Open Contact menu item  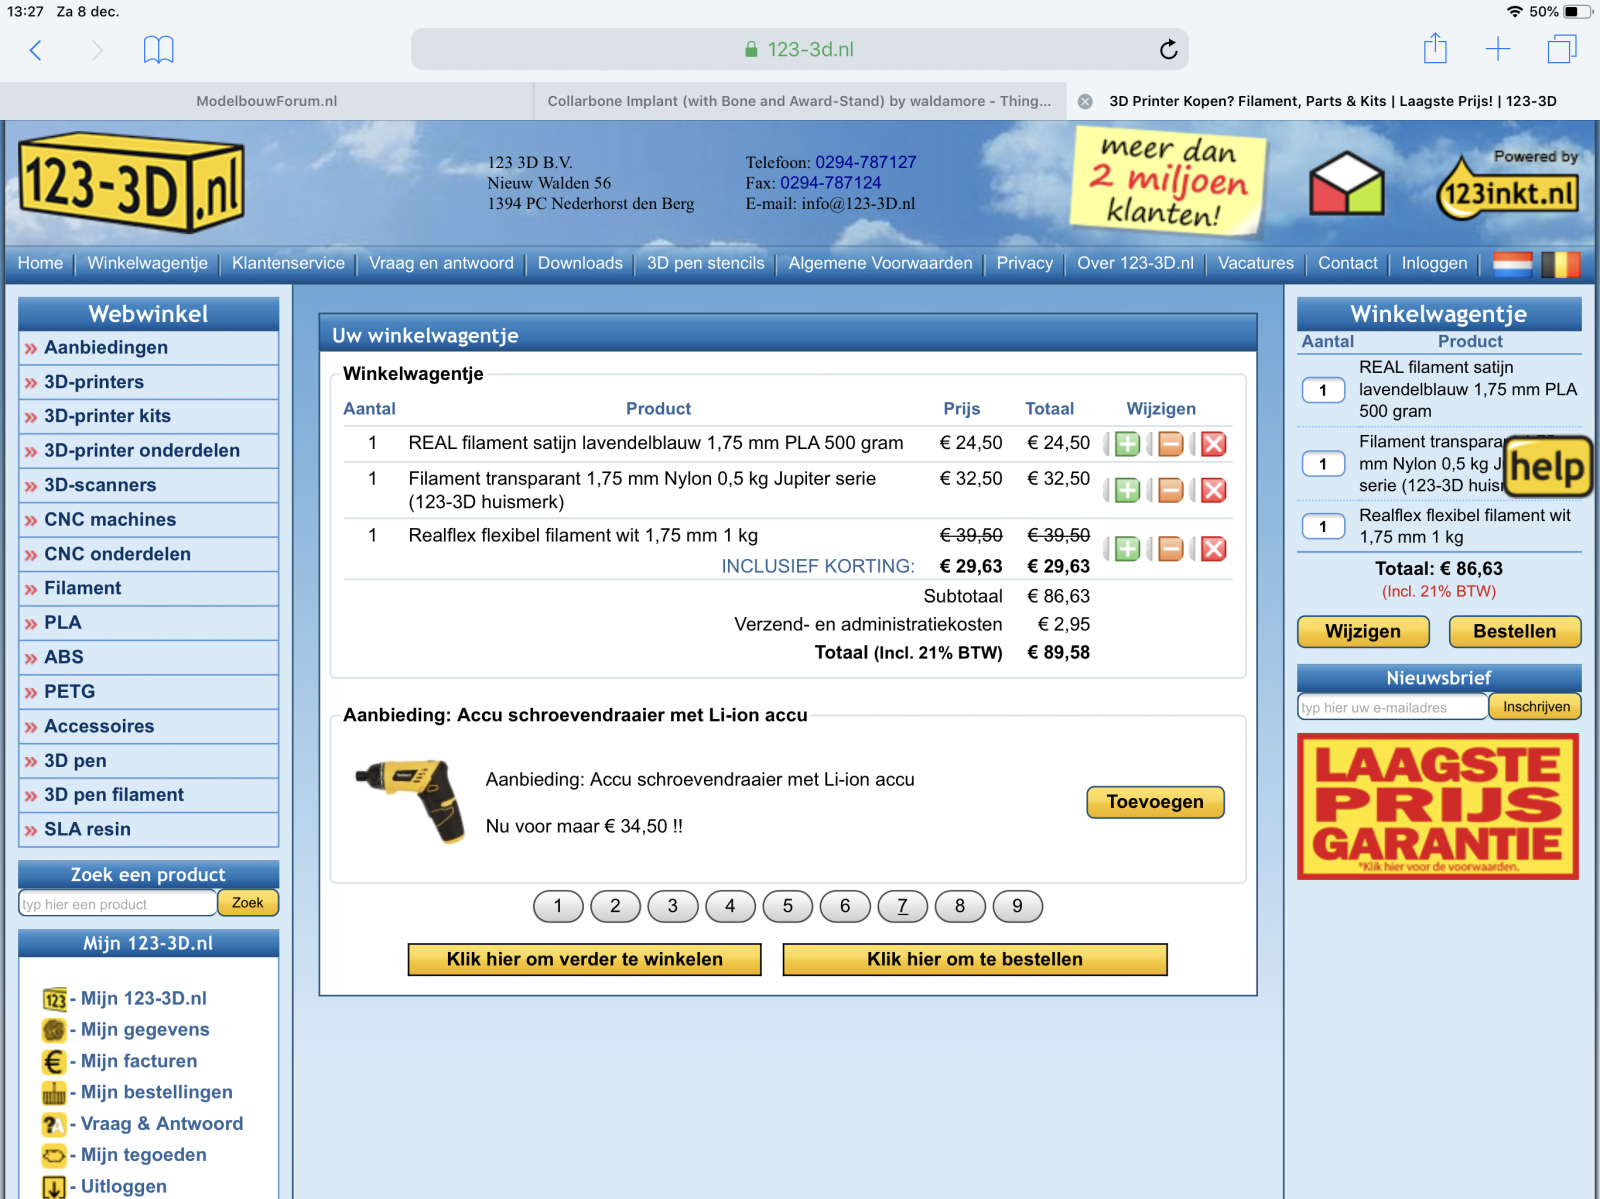coord(1347,263)
